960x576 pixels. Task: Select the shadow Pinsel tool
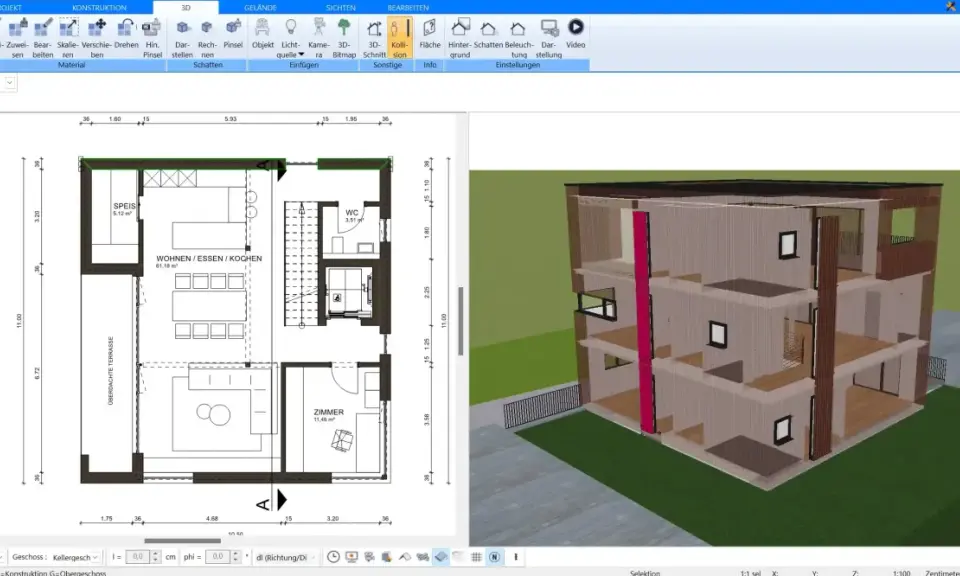(233, 34)
